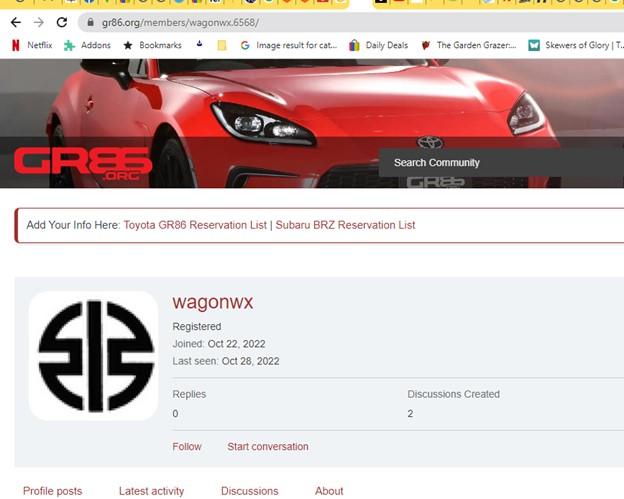Reload the page with the refresh icon

[x=62, y=22]
